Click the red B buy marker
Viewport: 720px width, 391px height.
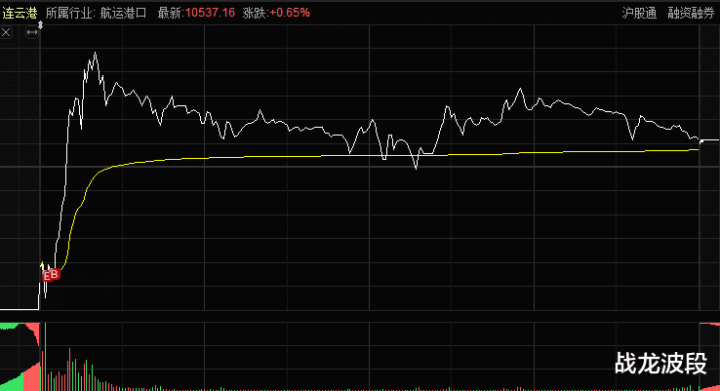point(55,274)
